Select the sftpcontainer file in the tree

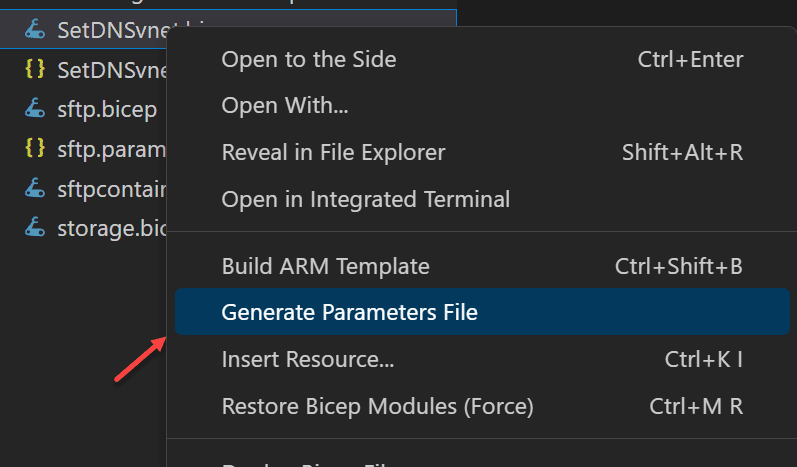[x=111, y=189]
